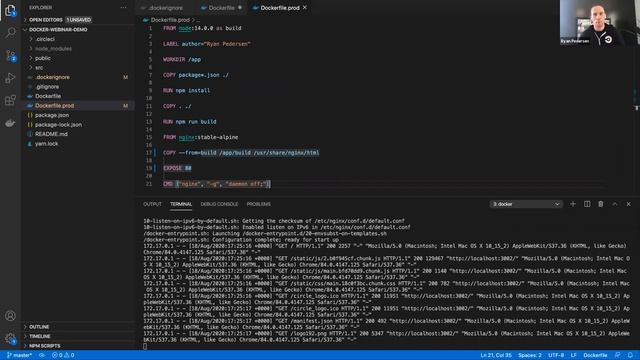Expand the src folder

[39, 68]
